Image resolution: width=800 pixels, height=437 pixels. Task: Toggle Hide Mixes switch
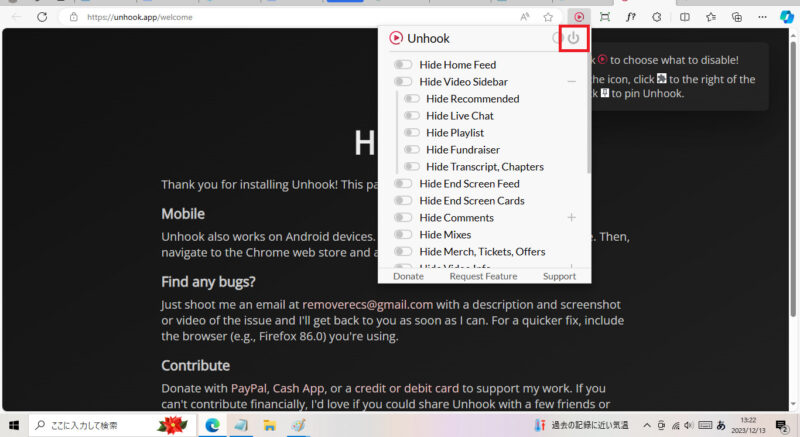tap(403, 235)
